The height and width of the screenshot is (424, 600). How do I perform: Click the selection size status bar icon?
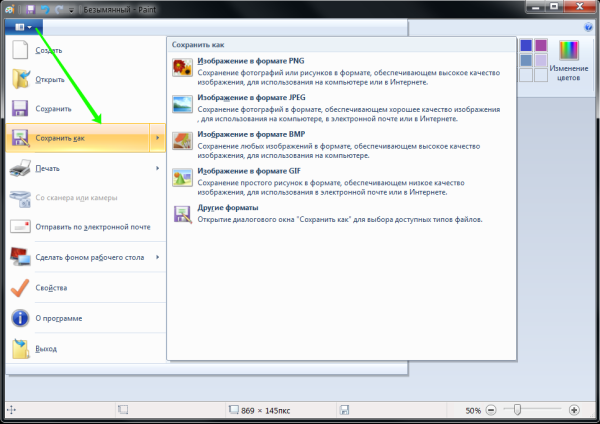[x=123, y=410]
